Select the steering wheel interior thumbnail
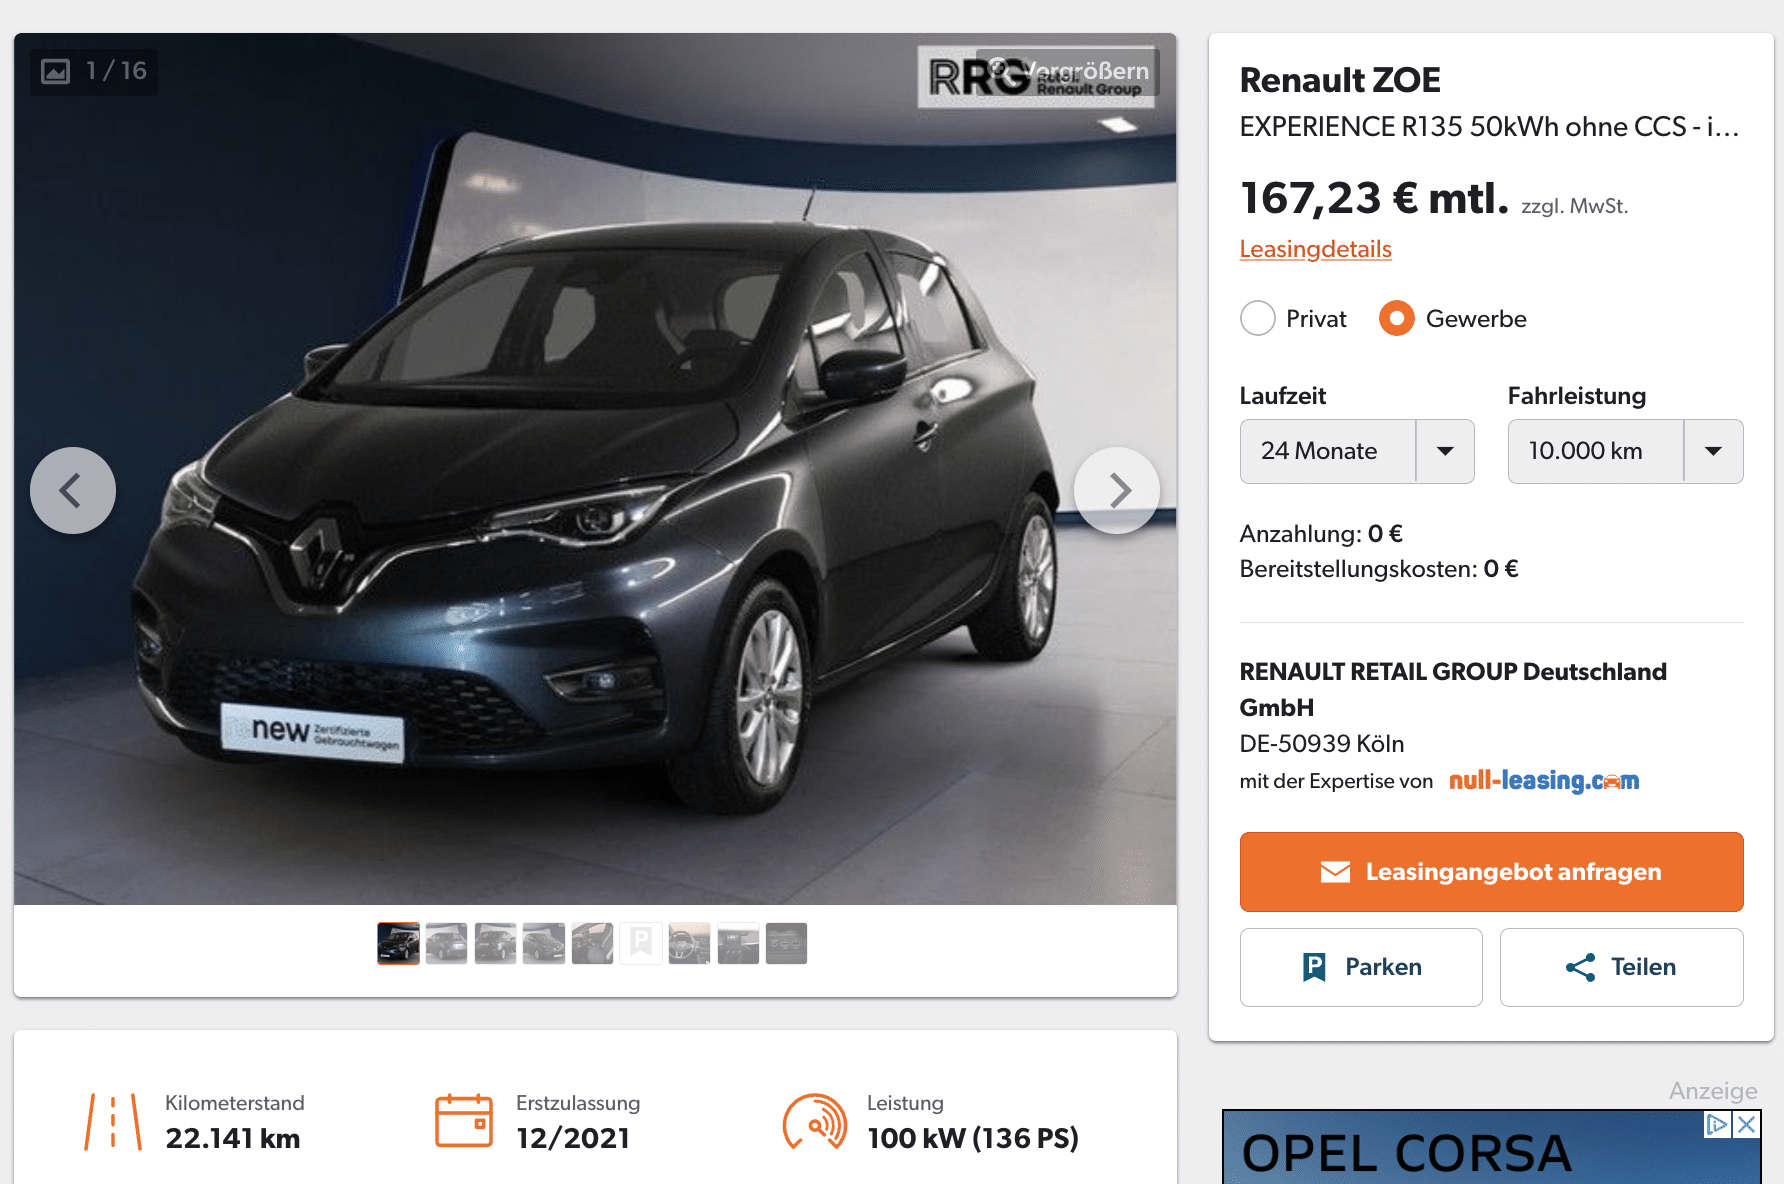Image resolution: width=1784 pixels, height=1184 pixels. [689, 943]
